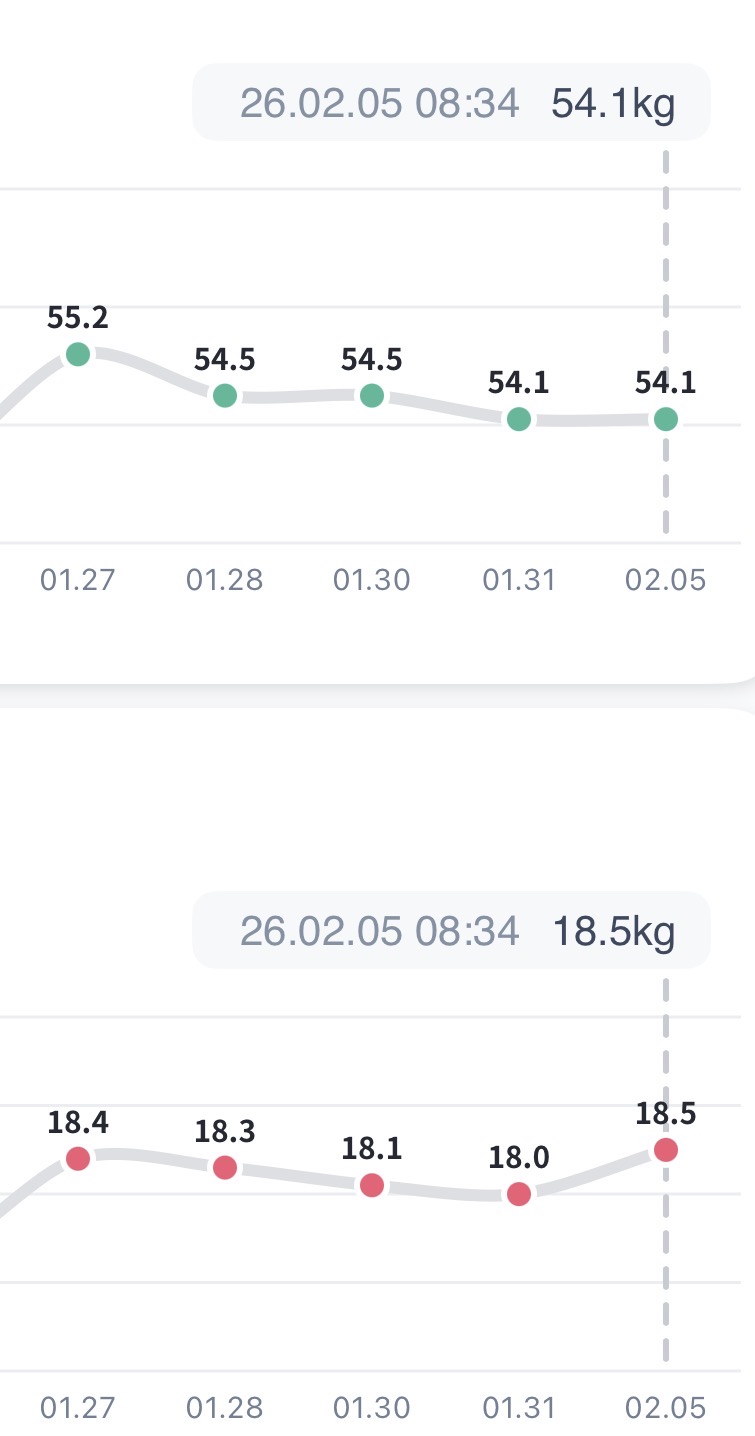Tap the green 54.1 point on 02.05

point(666,419)
